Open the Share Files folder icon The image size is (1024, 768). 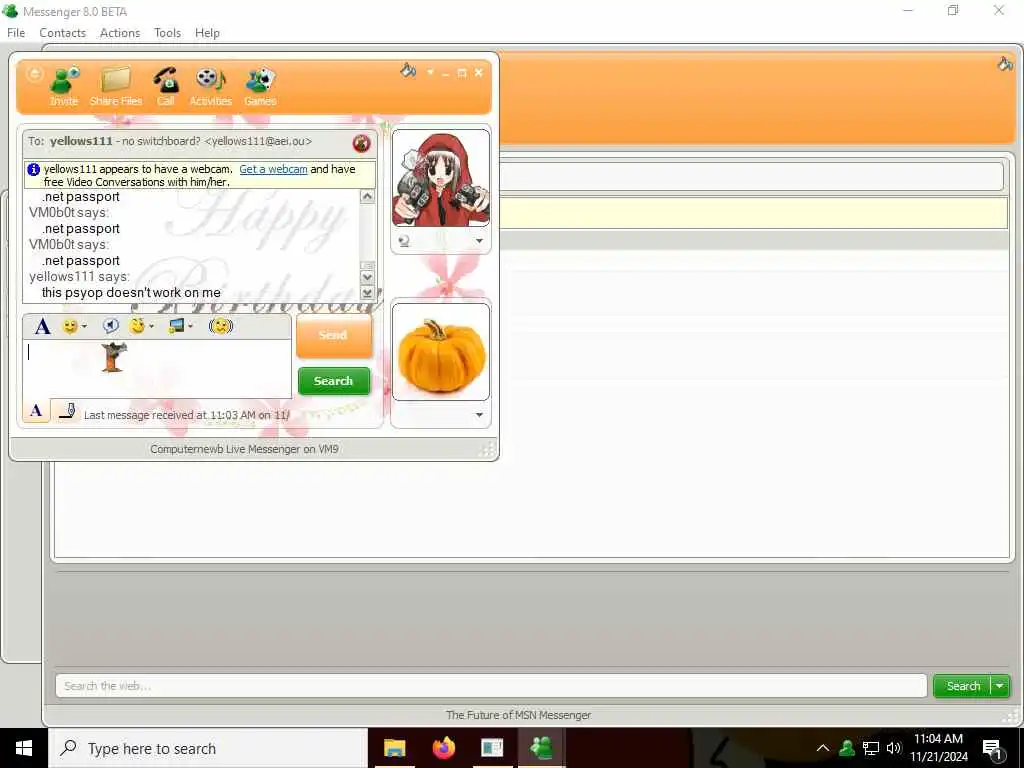pos(116,86)
